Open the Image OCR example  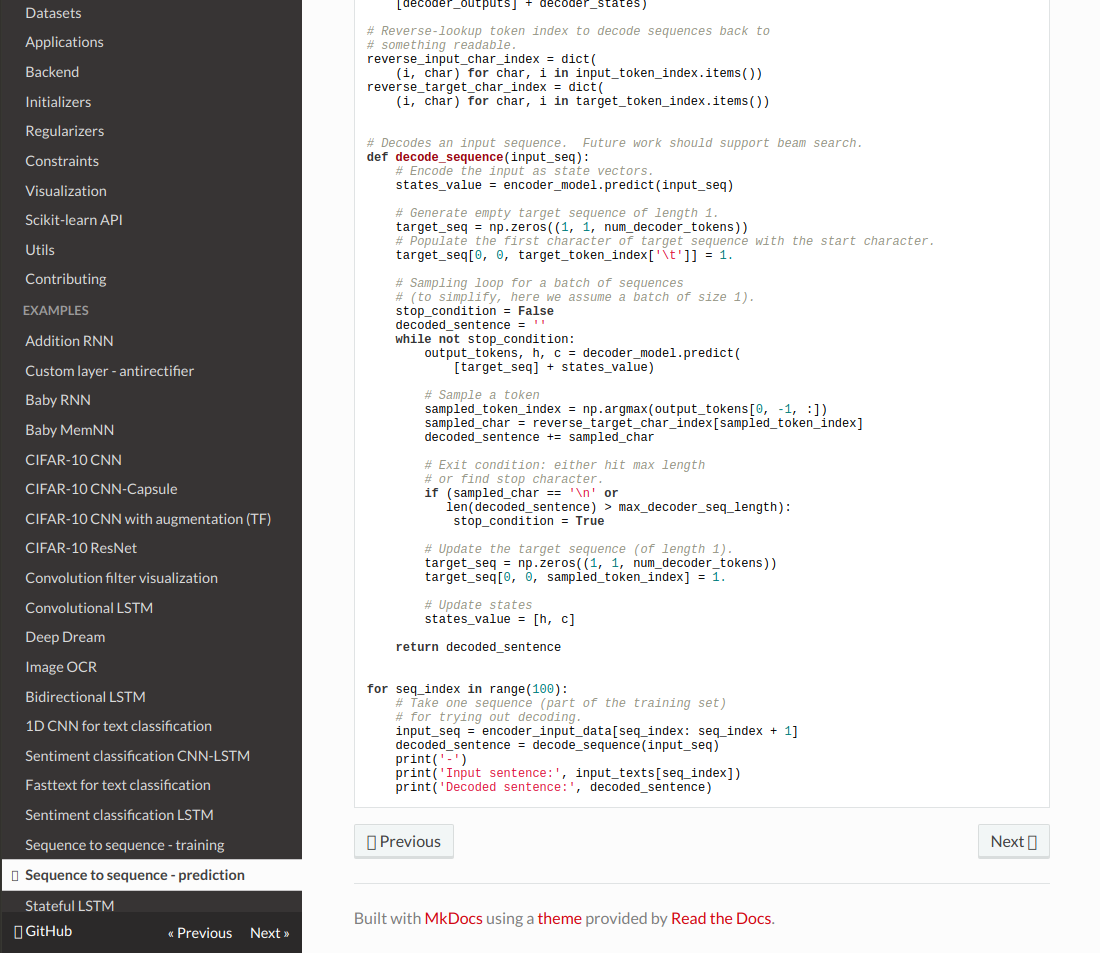click(x=60, y=666)
